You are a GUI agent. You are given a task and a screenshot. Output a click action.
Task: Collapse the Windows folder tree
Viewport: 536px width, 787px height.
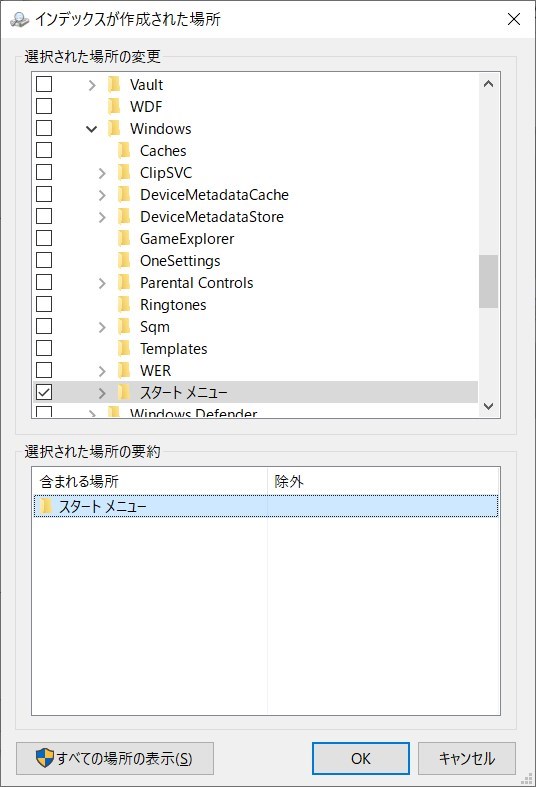(x=91, y=129)
